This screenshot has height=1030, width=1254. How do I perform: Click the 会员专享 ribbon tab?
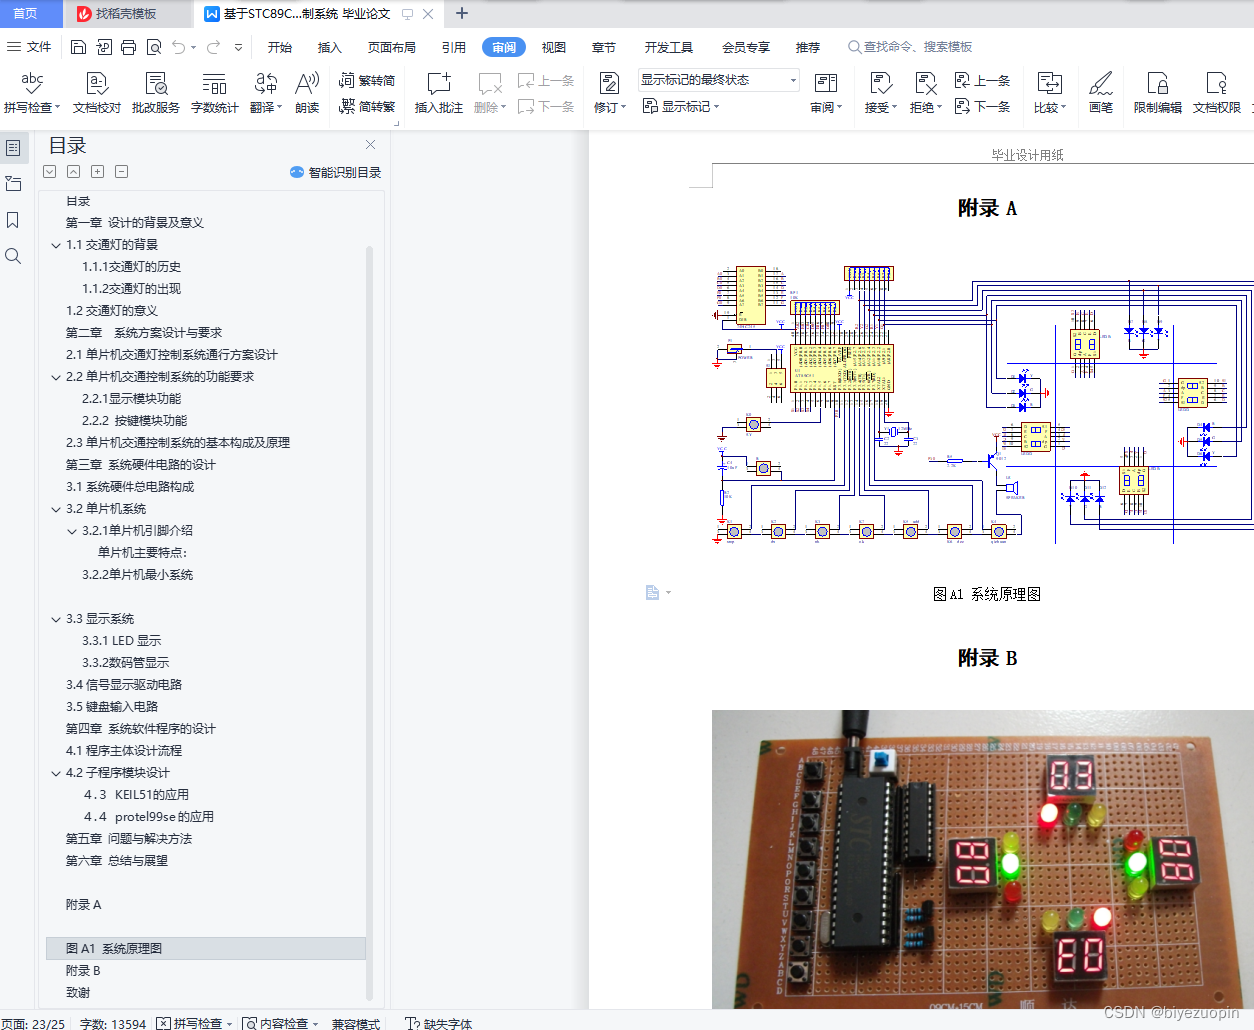[x=746, y=47]
